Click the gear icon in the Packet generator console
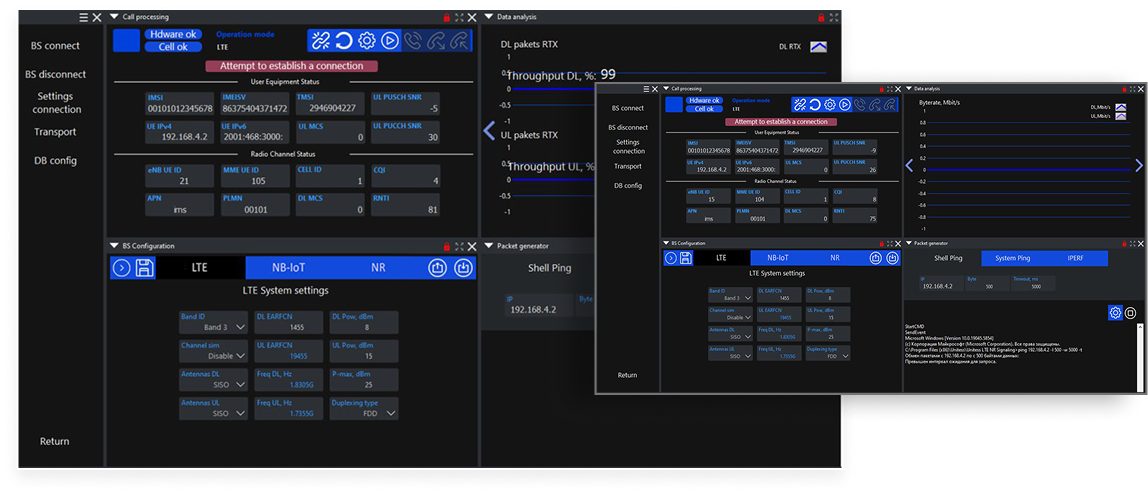 coord(1115,313)
